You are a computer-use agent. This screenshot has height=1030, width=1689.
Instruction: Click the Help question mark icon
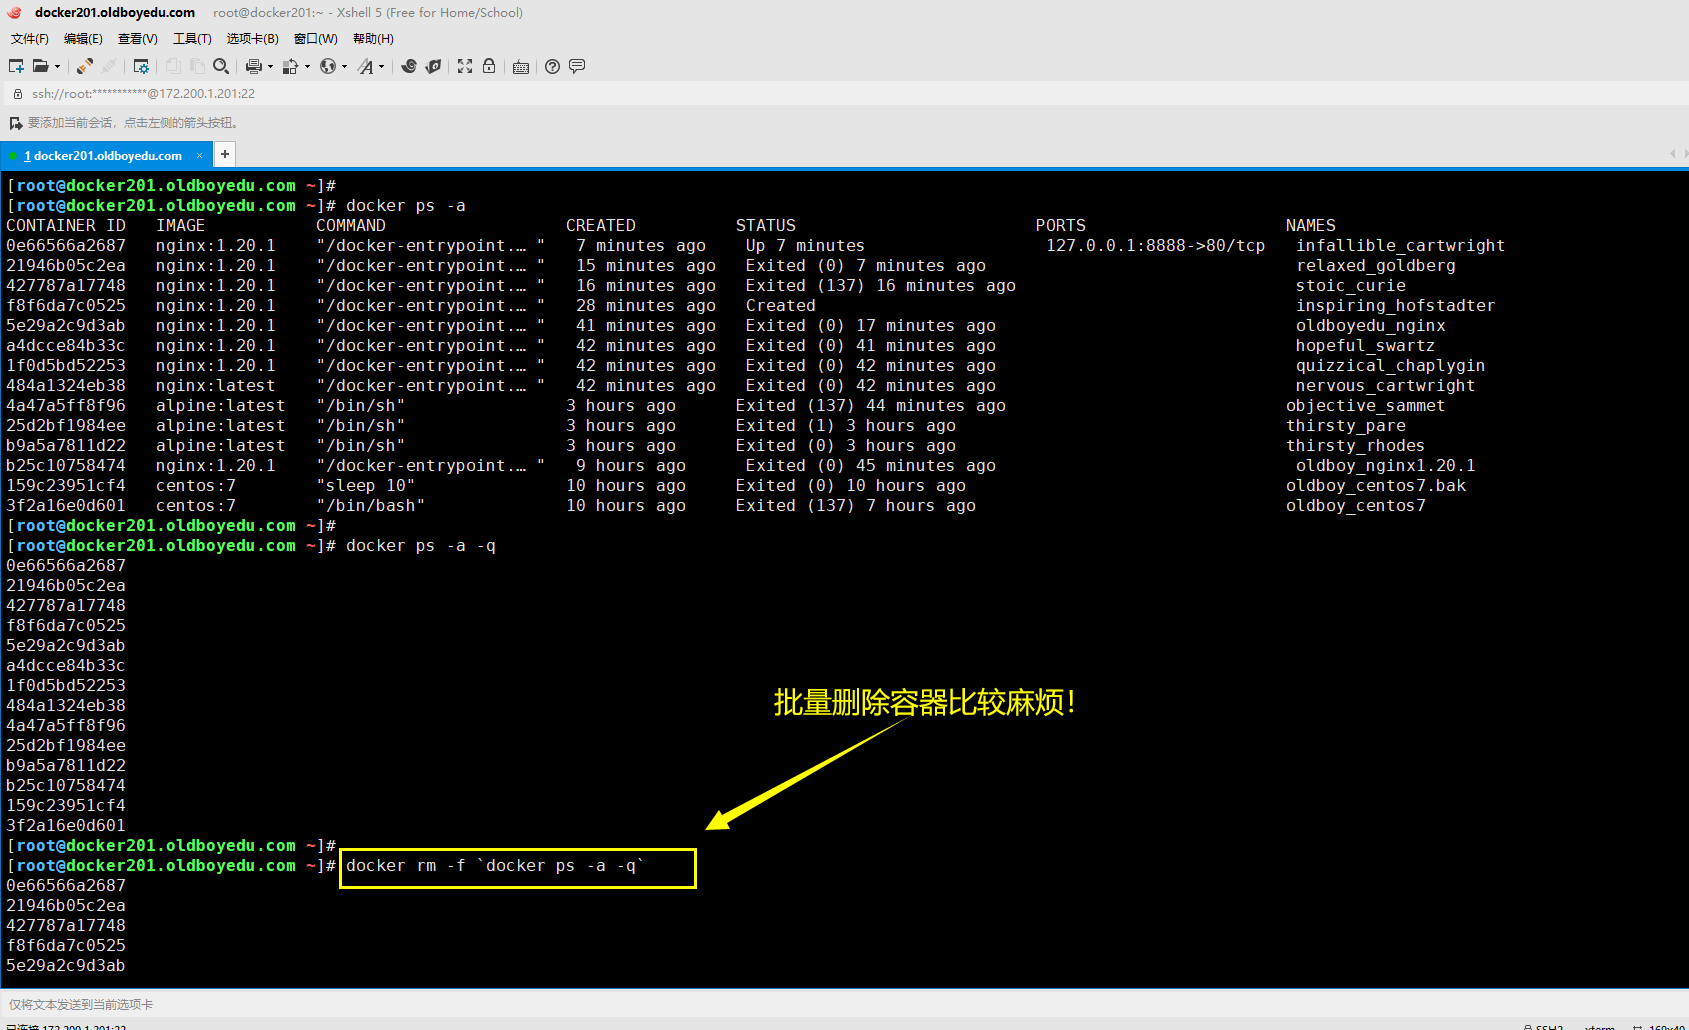coord(552,66)
